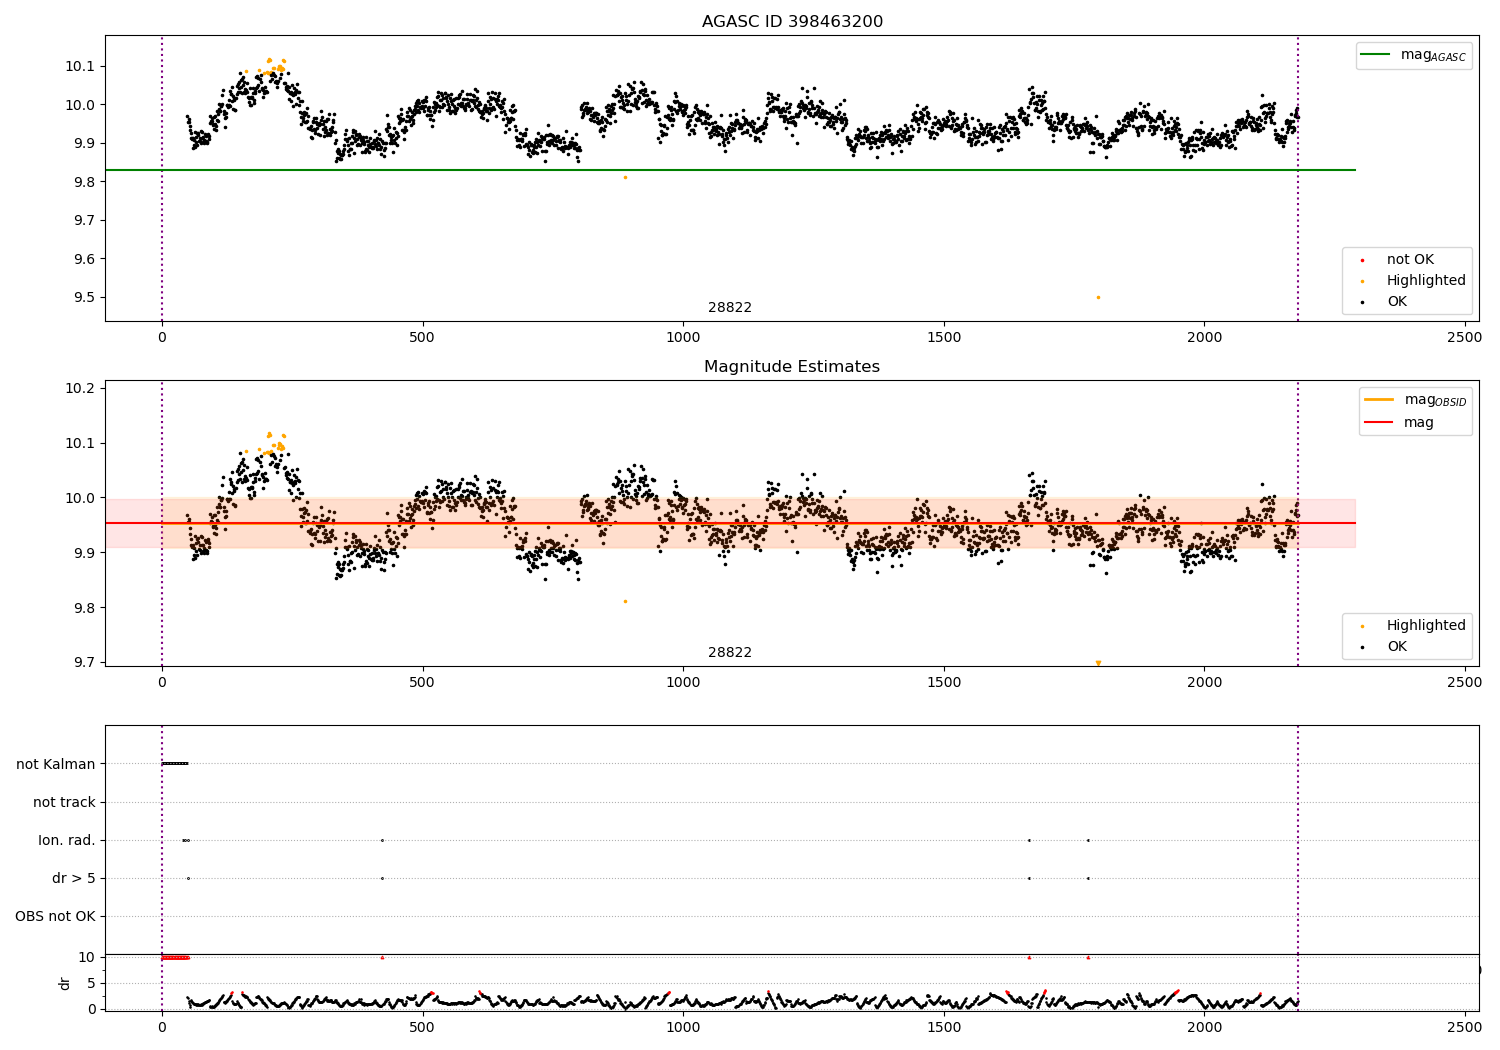Click x-tick '500' under the Magnitude Estimates plot

422,683
